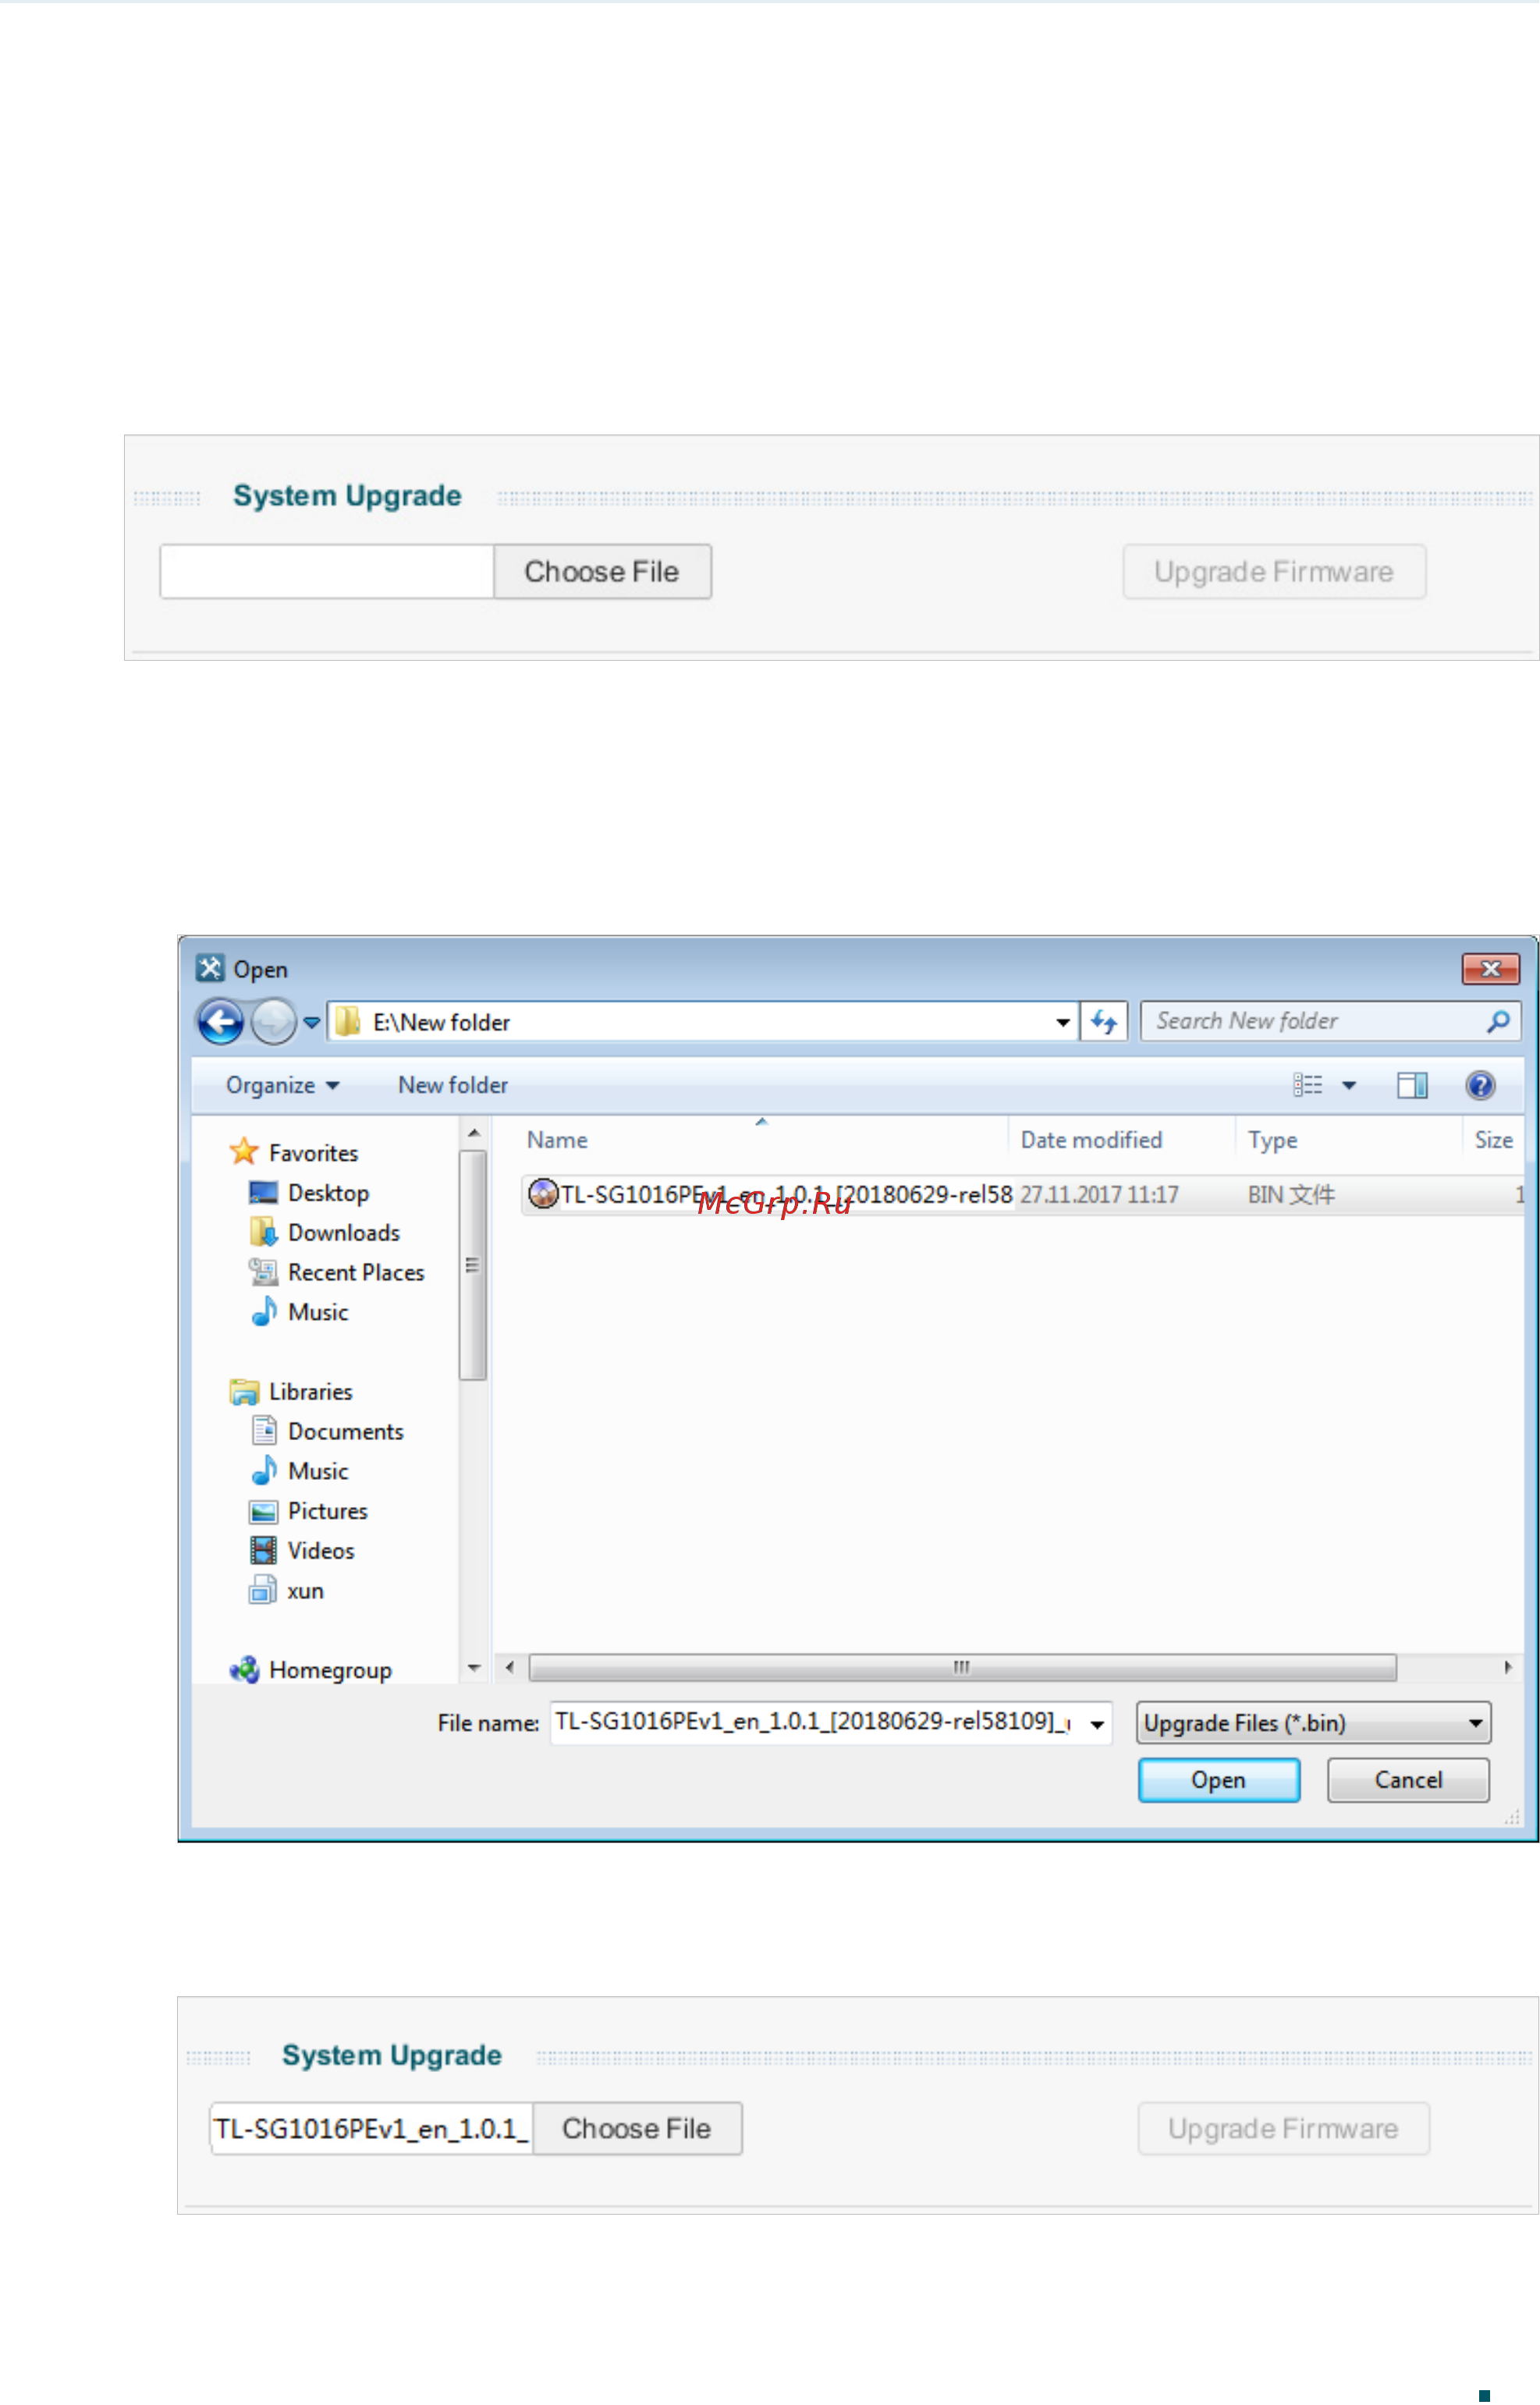This screenshot has height=2405, width=1540.
Task: Click the firmware file's BIN icon
Action: pyautogui.click(x=543, y=1194)
